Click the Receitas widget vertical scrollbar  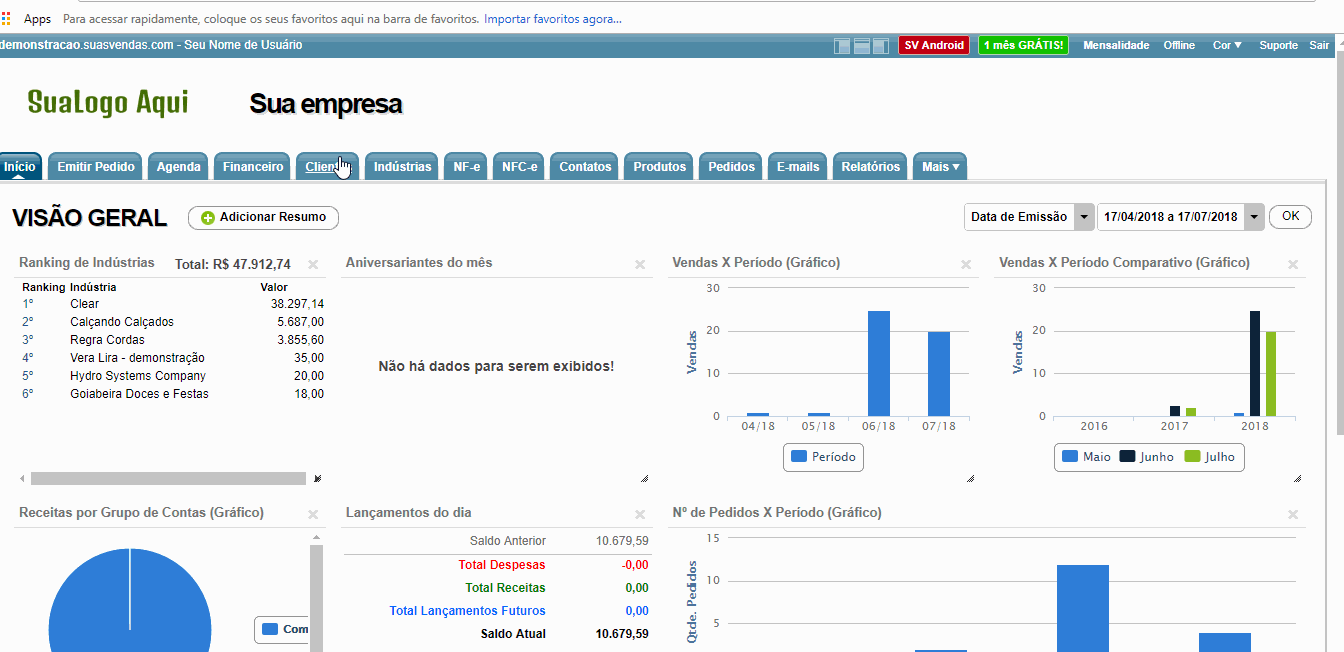pyautogui.click(x=317, y=597)
